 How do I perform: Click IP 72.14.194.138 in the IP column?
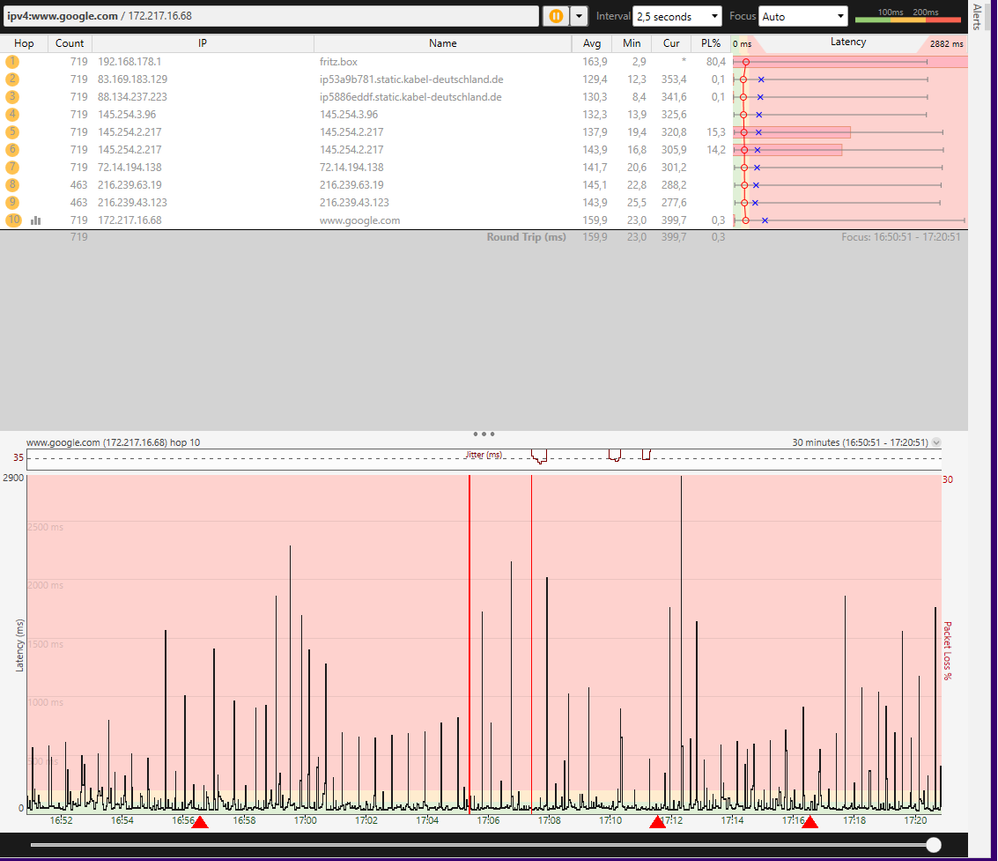coord(129,167)
